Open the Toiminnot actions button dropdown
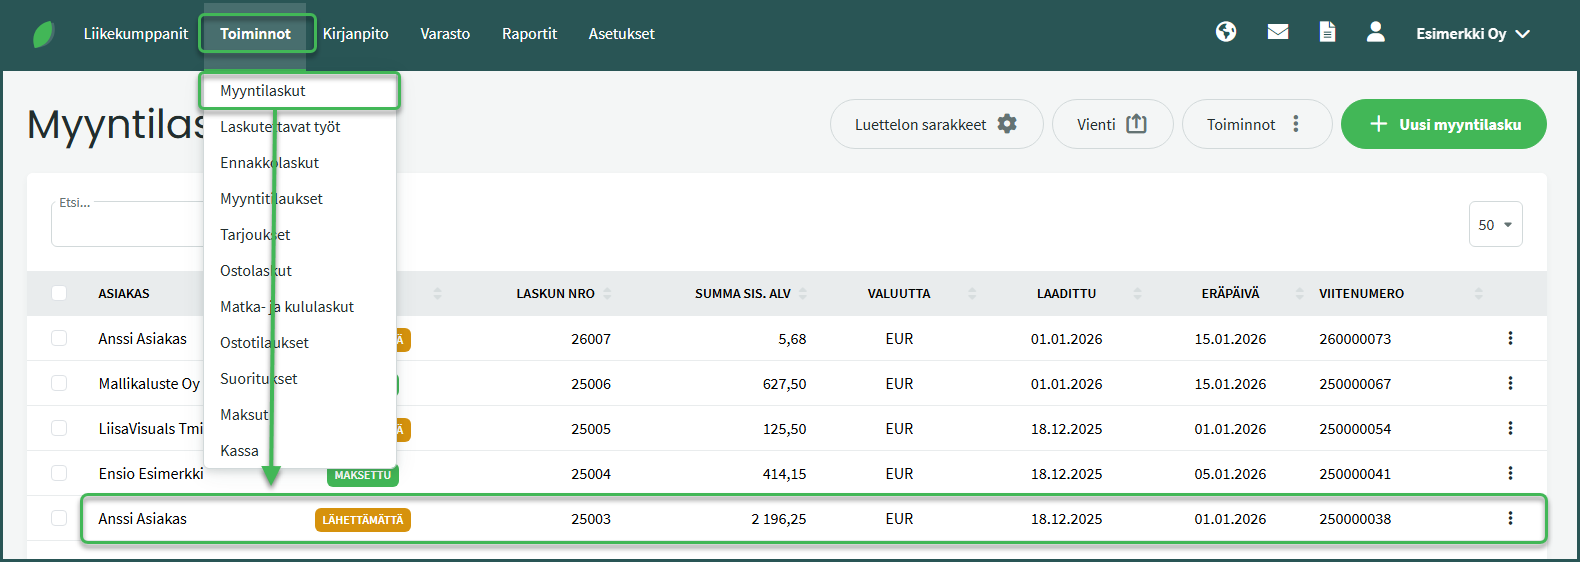The height and width of the screenshot is (562, 1580). (x=1256, y=125)
